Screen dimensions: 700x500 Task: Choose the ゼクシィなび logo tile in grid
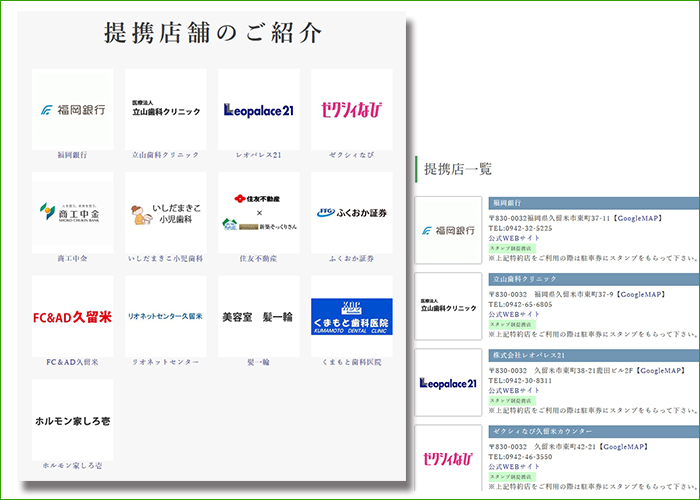[352, 109]
